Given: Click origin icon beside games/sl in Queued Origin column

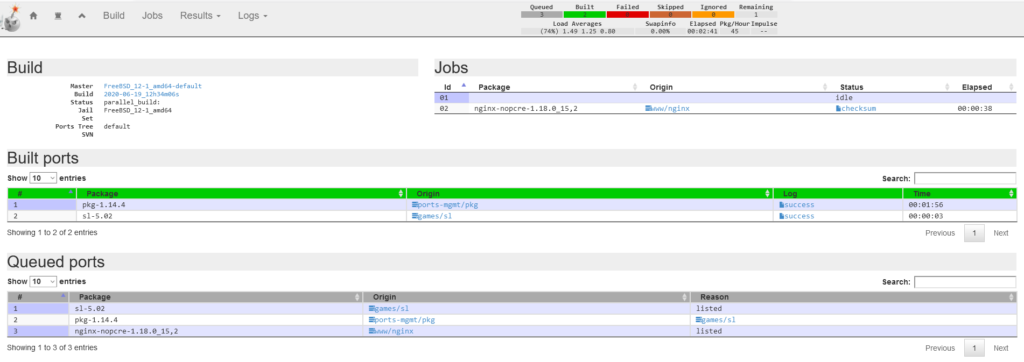Looking at the screenshot, I should tap(372, 308).
